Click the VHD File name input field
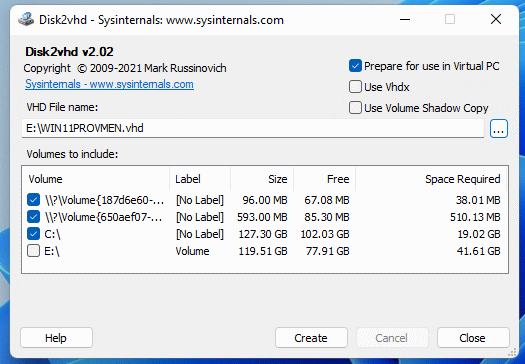 click(253, 128)
